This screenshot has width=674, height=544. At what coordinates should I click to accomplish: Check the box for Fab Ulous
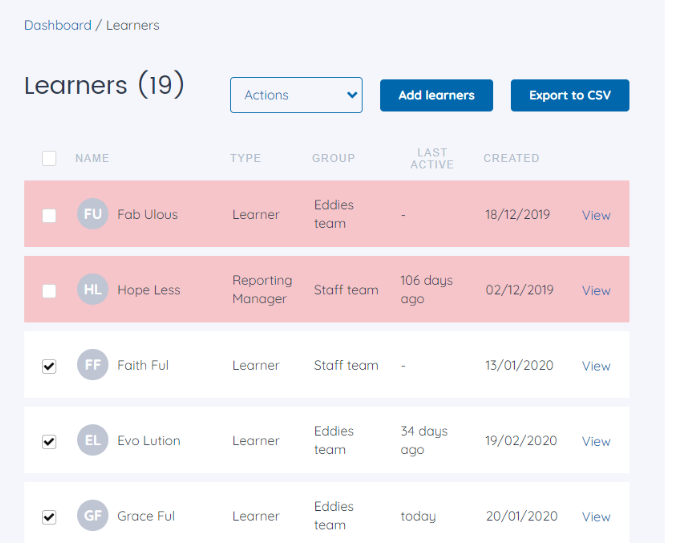(49, 215)
